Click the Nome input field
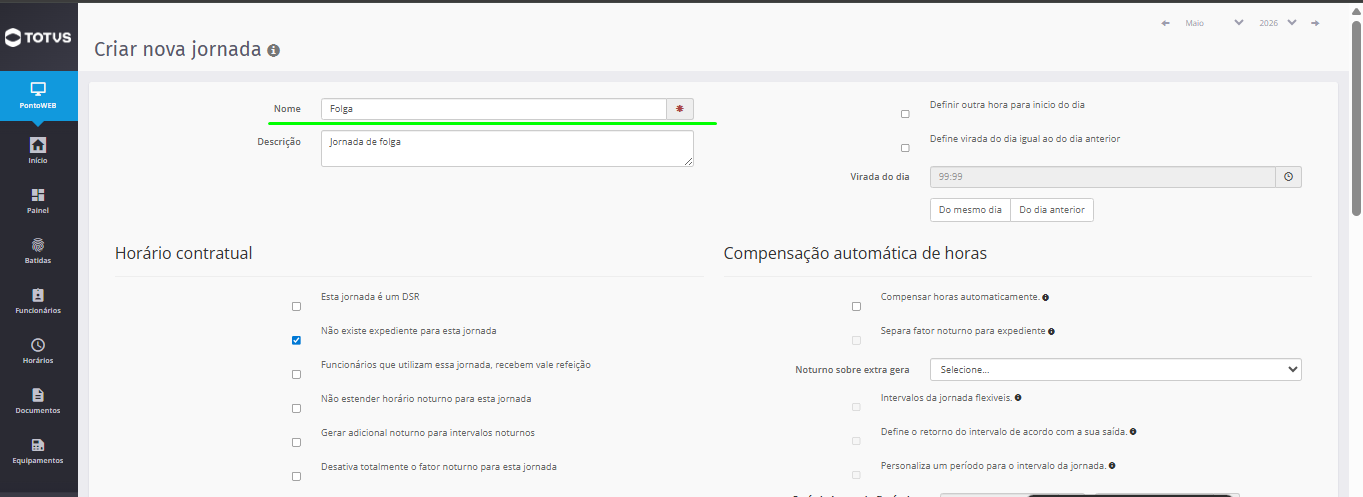Screen dimensions: 1363x497 point(494,109)
